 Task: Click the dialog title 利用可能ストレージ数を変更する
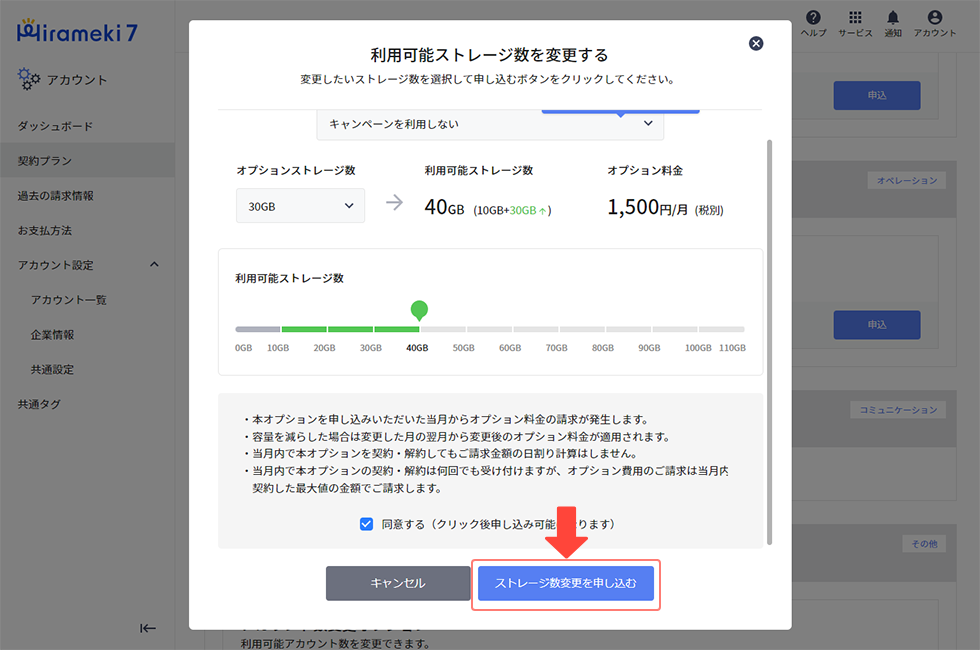click(489, 55)
